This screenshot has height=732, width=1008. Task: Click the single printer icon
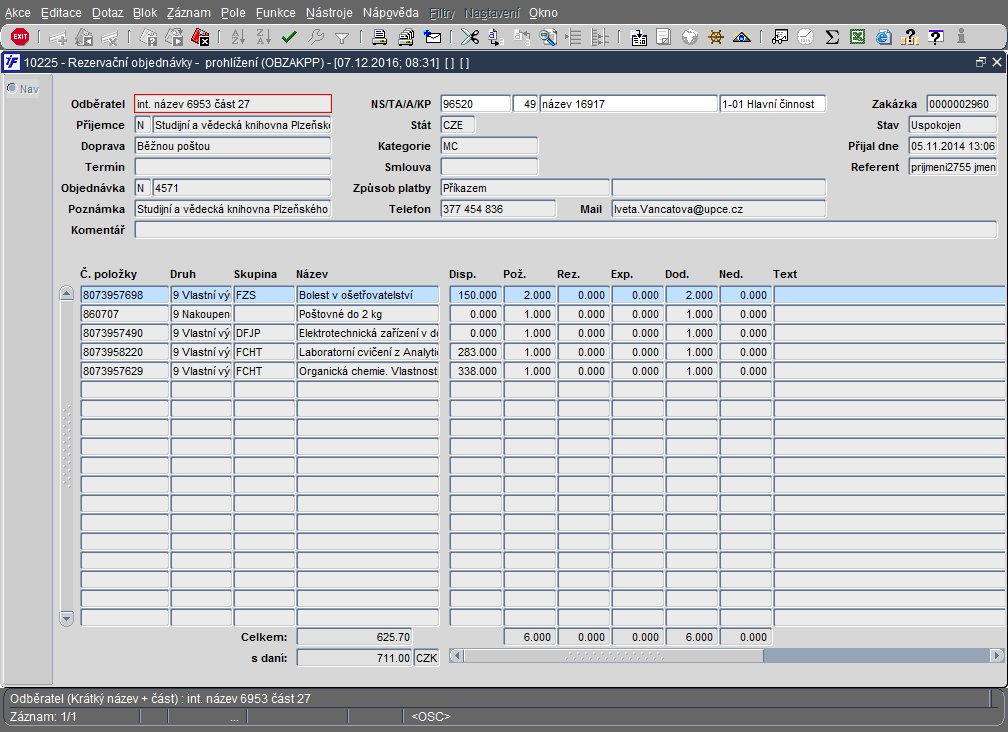coord(379,37)
